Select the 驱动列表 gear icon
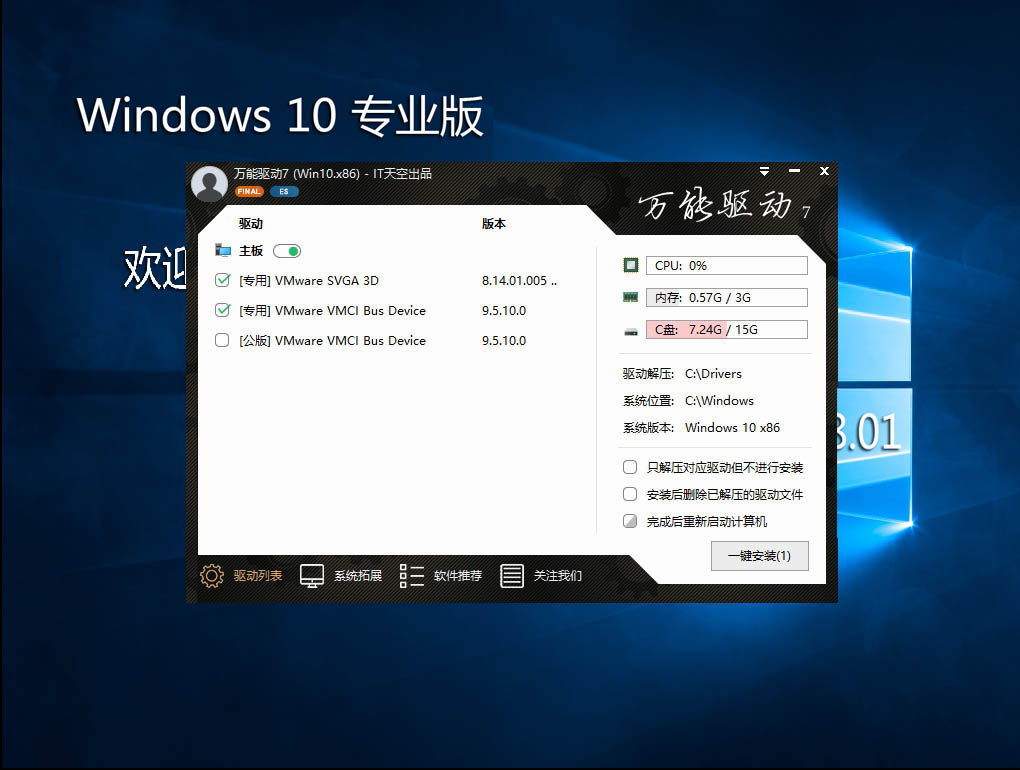 211,576
